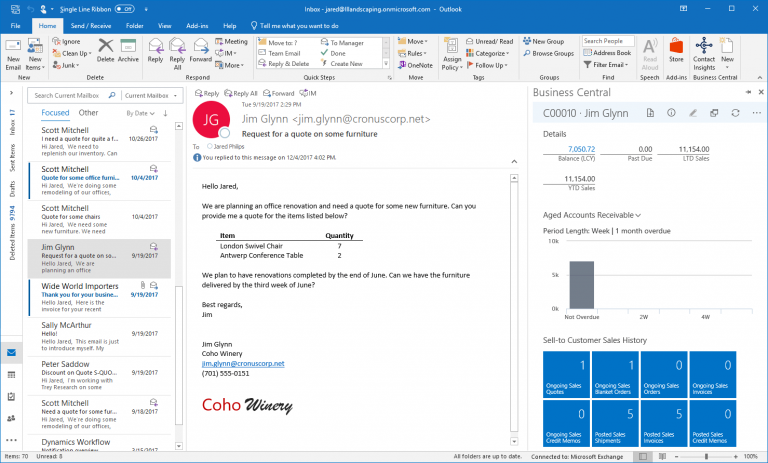Open the Tasks view icon
Screen dimensions: 768x463
pos(11,396)
